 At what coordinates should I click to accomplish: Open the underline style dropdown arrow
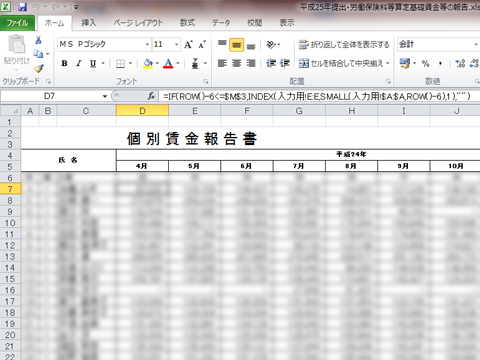(x=103, y=63)
